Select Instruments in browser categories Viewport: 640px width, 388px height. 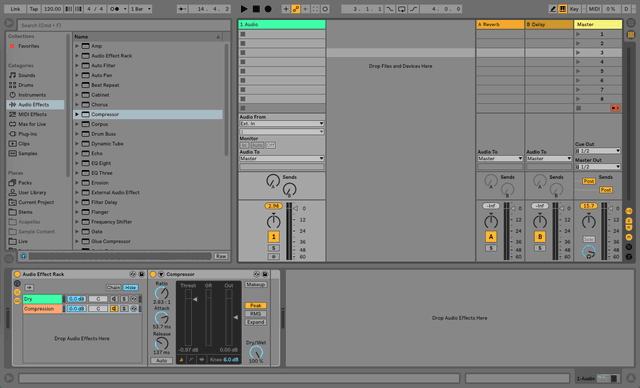coord(32,95)
